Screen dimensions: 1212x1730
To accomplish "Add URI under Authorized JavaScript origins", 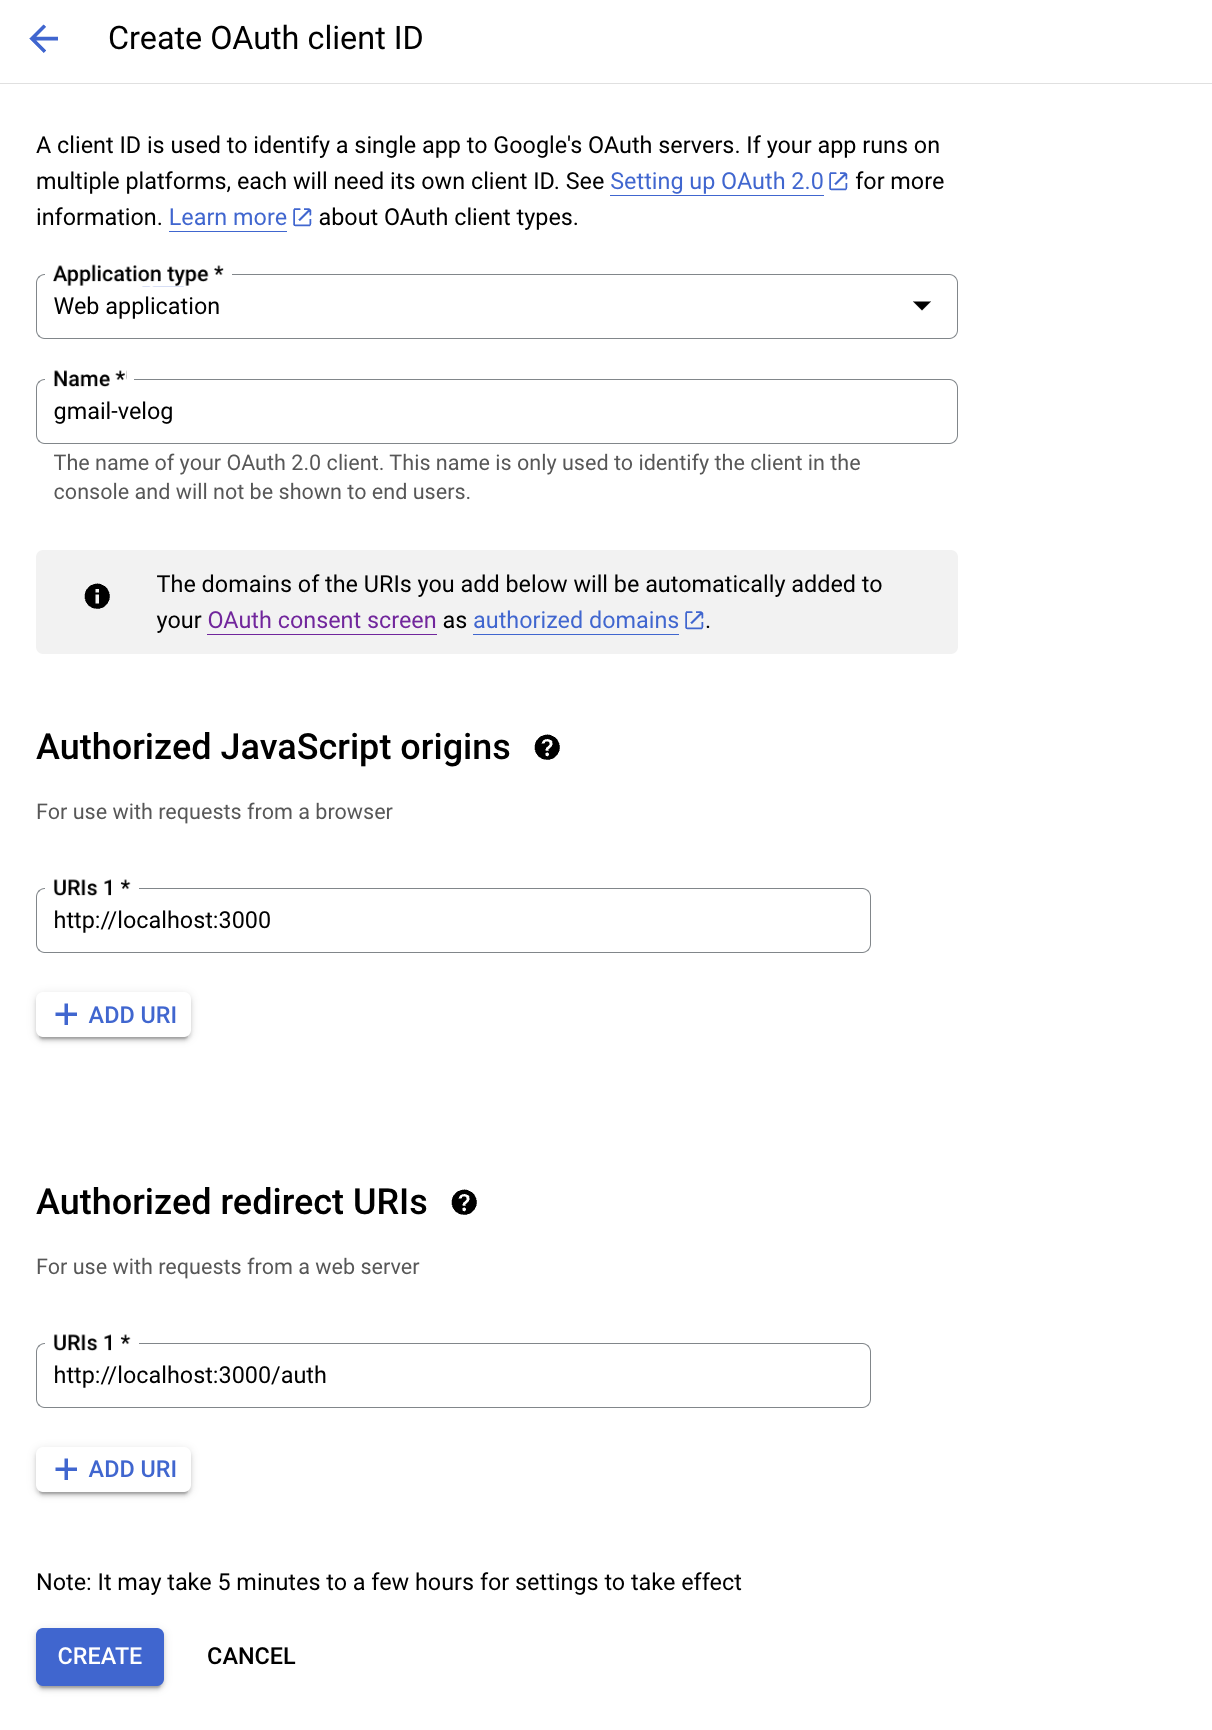I will 114,1015.
